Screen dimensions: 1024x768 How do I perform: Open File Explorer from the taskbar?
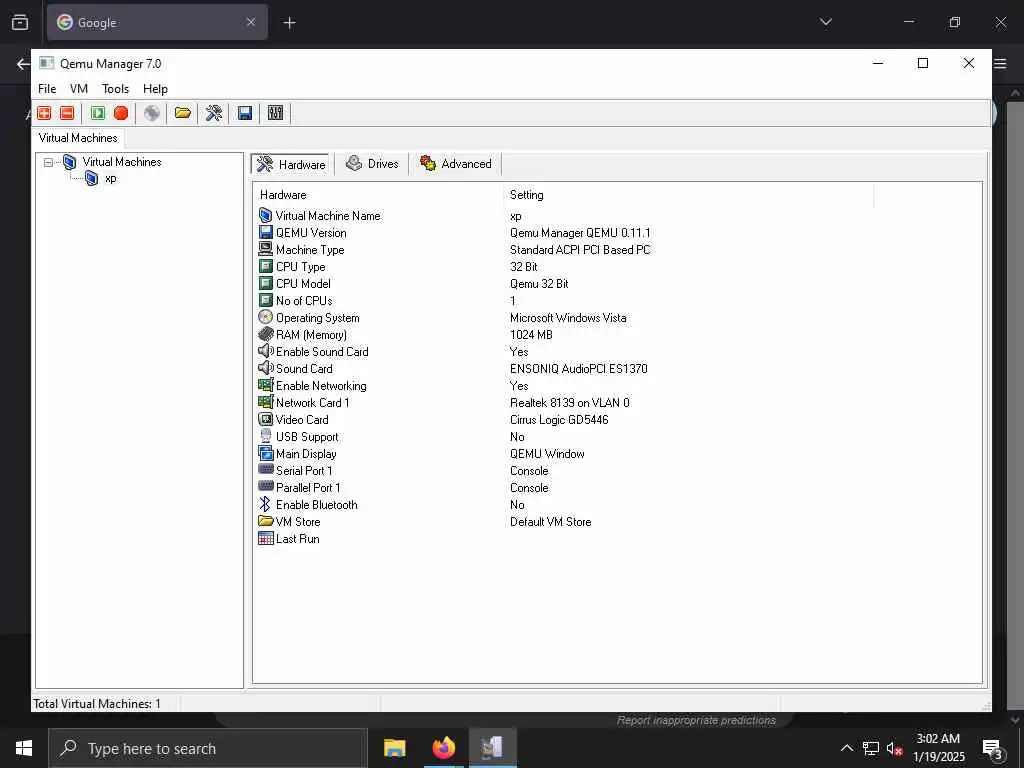(x=394, y=748)
